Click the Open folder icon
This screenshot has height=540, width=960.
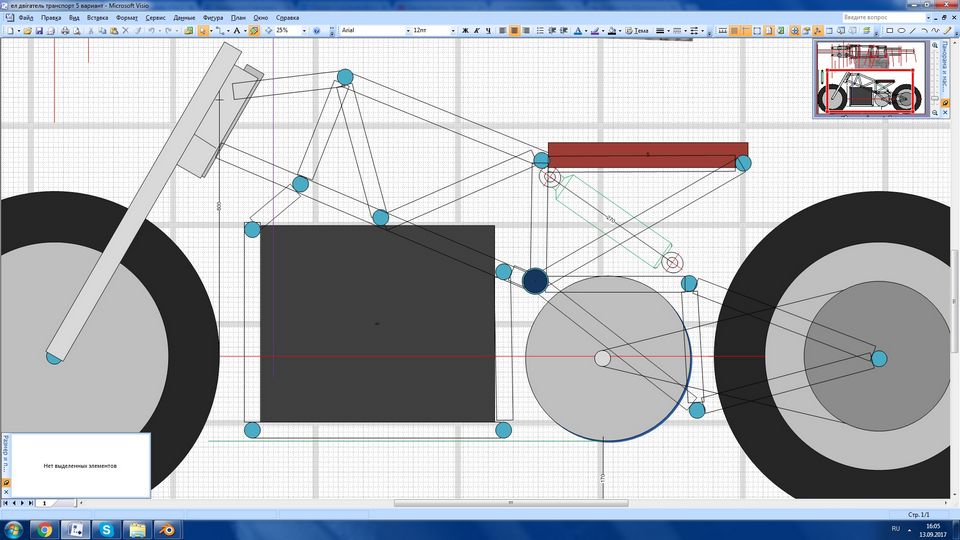pyautogui.click(x=27, y=31)
